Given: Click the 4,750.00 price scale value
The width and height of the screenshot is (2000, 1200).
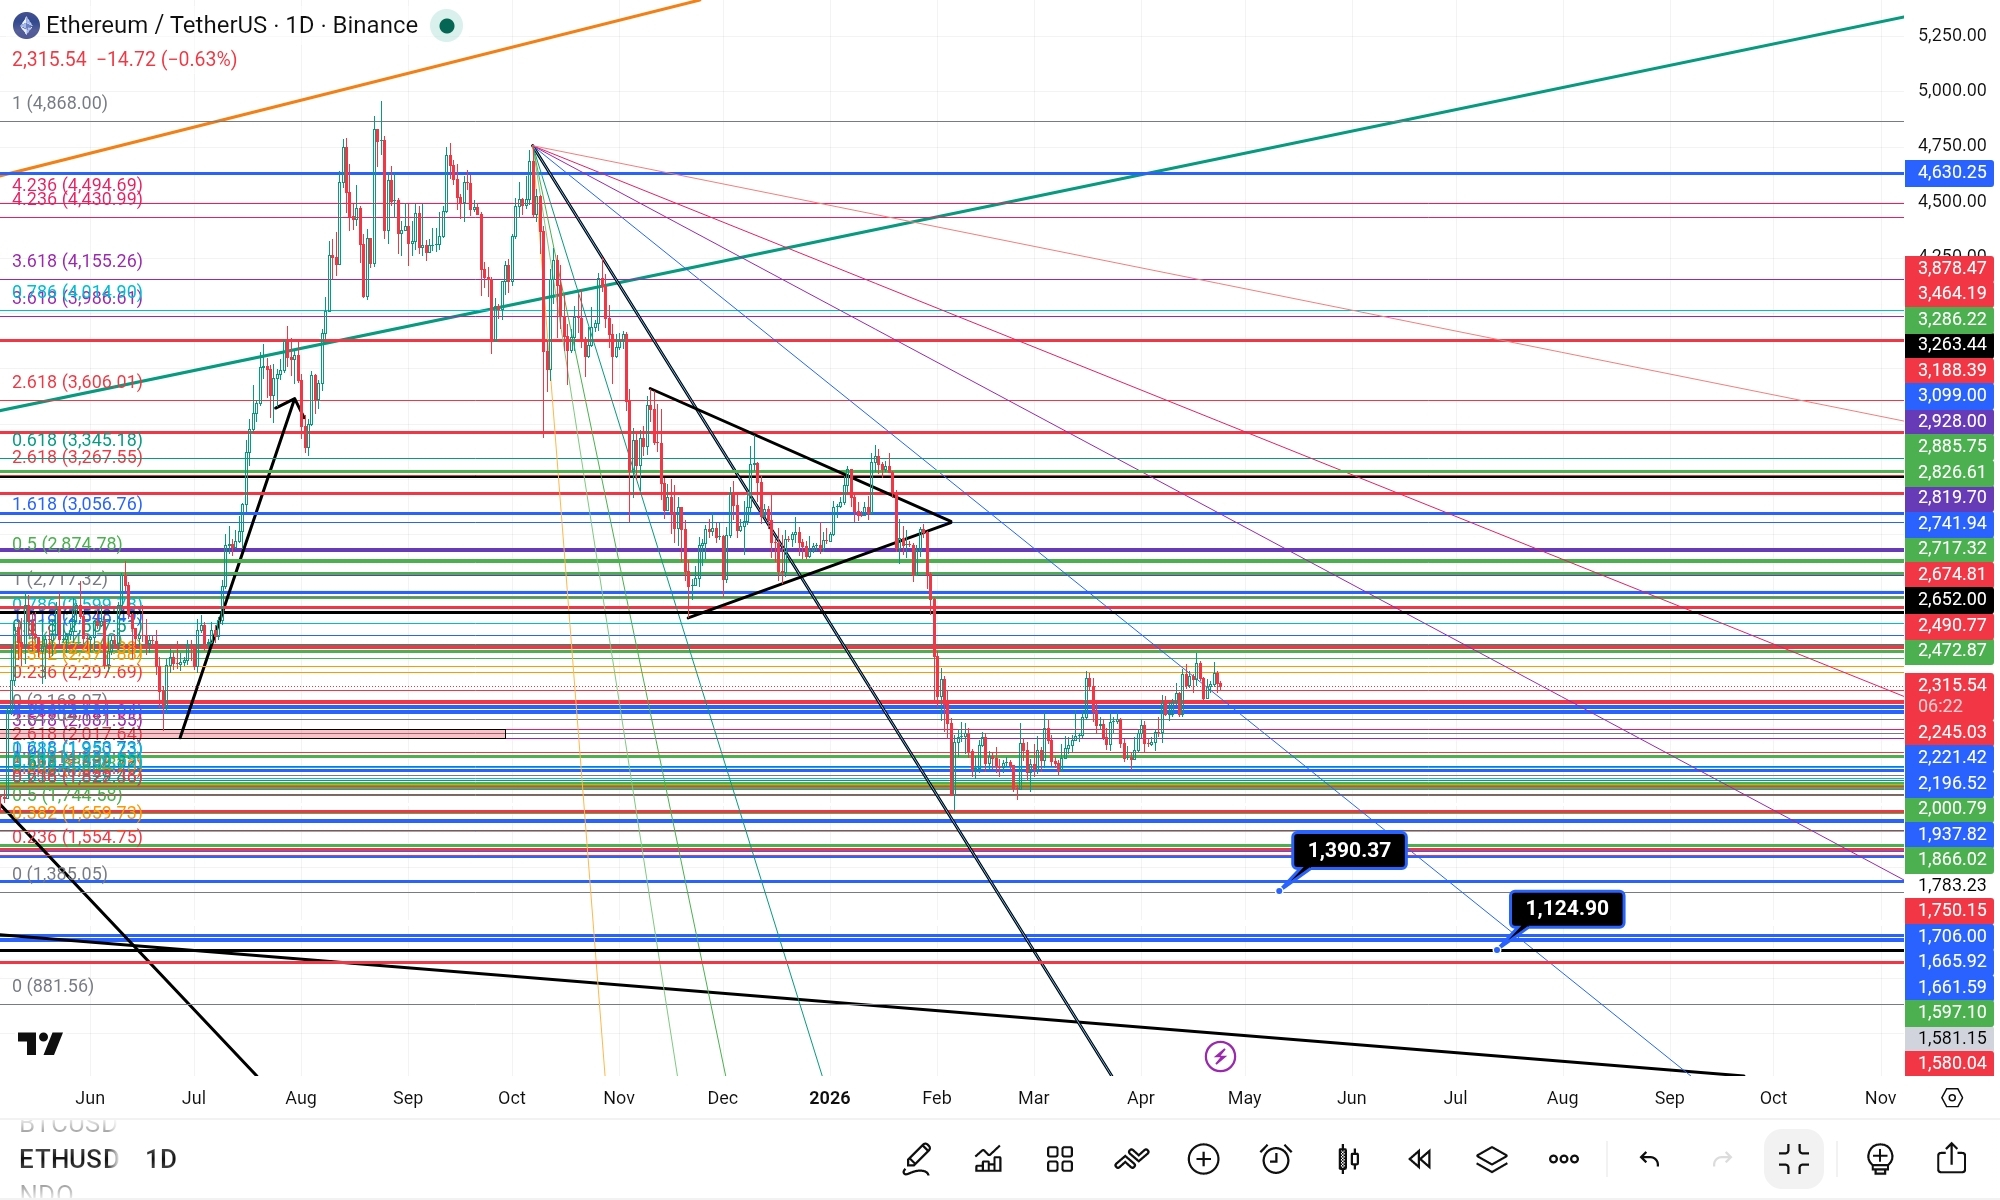Looking at the screenshot, I should 1952,145.
